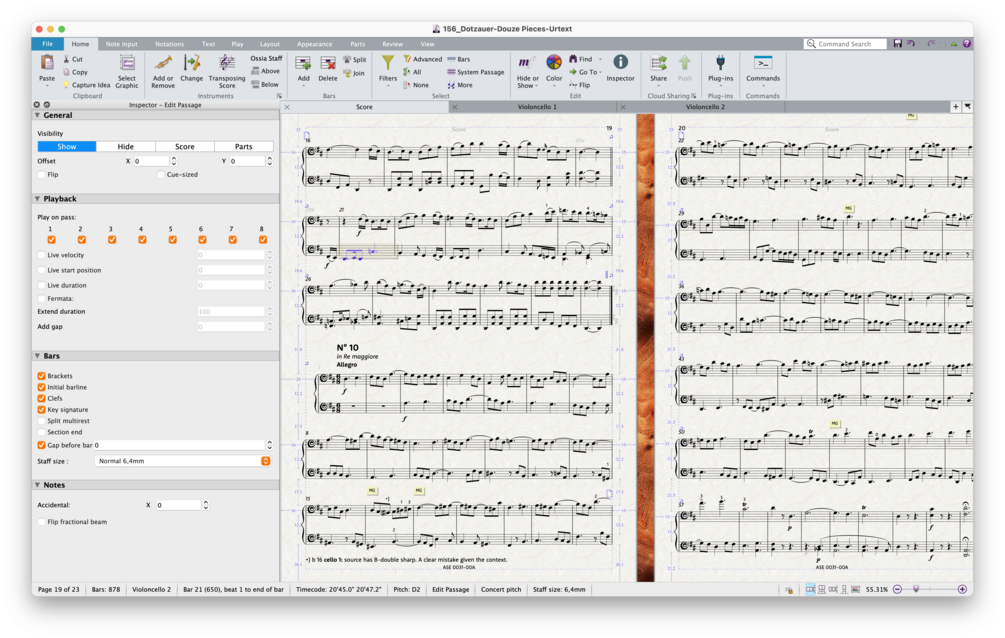Open the Staff size dropdown
Image resolution: width=1005 pixels, height=638 pixels.
click(x=265, y=461)
